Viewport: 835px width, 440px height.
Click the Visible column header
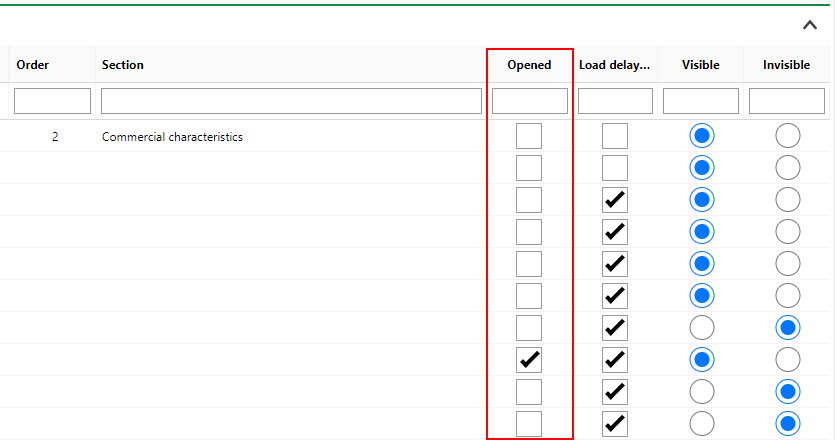701,65
